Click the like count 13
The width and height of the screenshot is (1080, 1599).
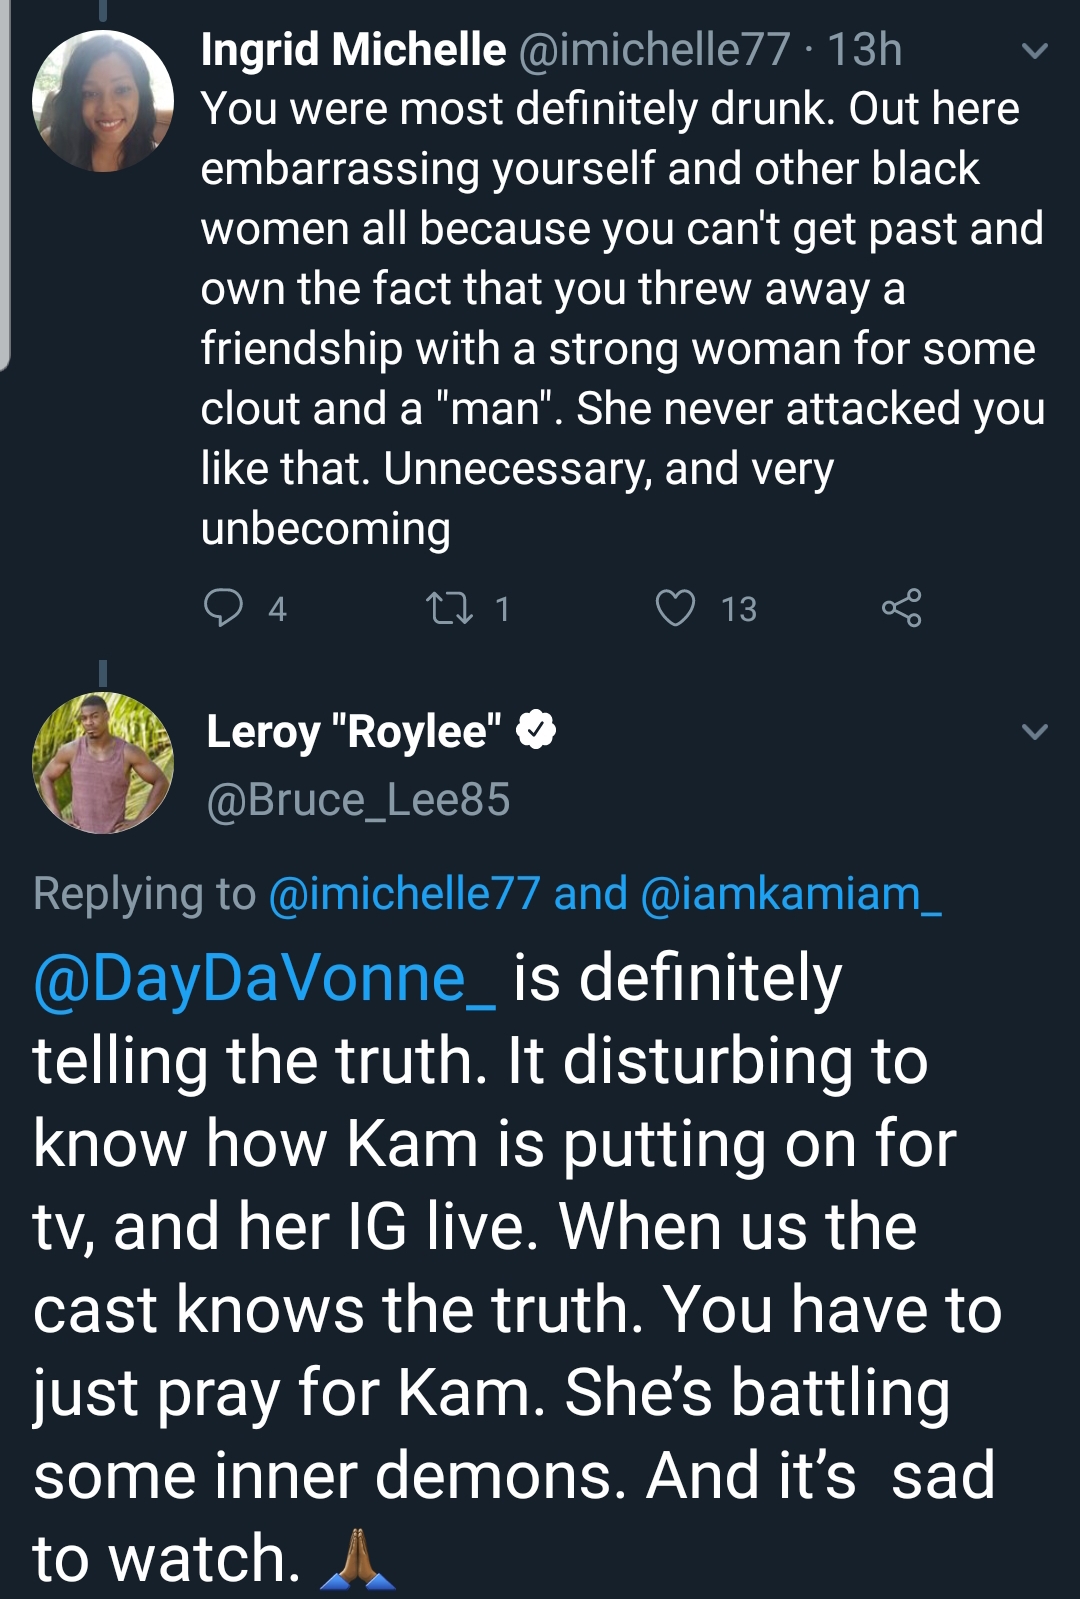click(x=739, y=609)
